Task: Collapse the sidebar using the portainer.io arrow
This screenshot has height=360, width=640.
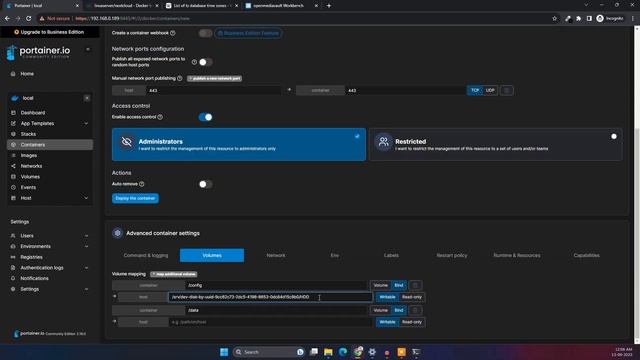Action: point(88,49)
